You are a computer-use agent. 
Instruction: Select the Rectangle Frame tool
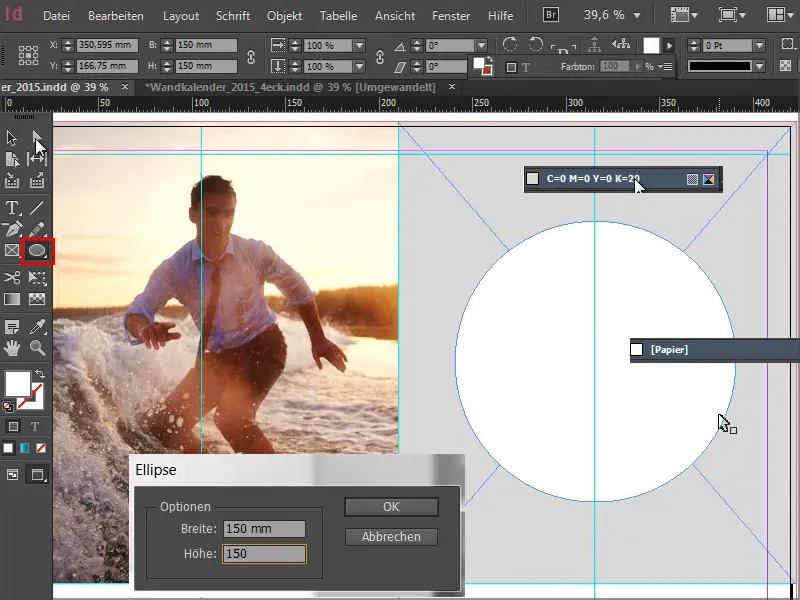[12, 251]
